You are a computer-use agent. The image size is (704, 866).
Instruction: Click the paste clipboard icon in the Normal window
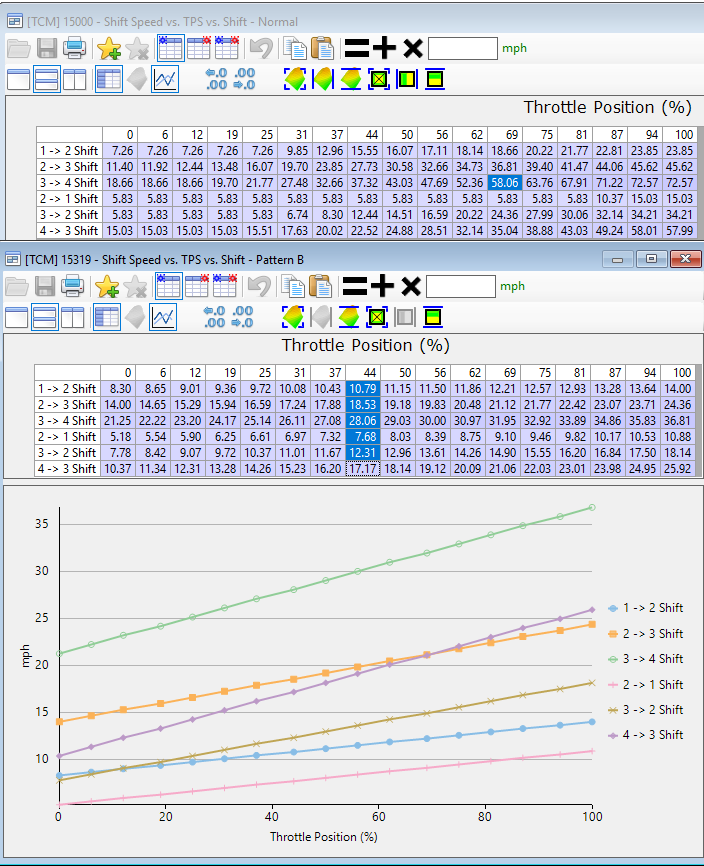click(x=322, y=49)
